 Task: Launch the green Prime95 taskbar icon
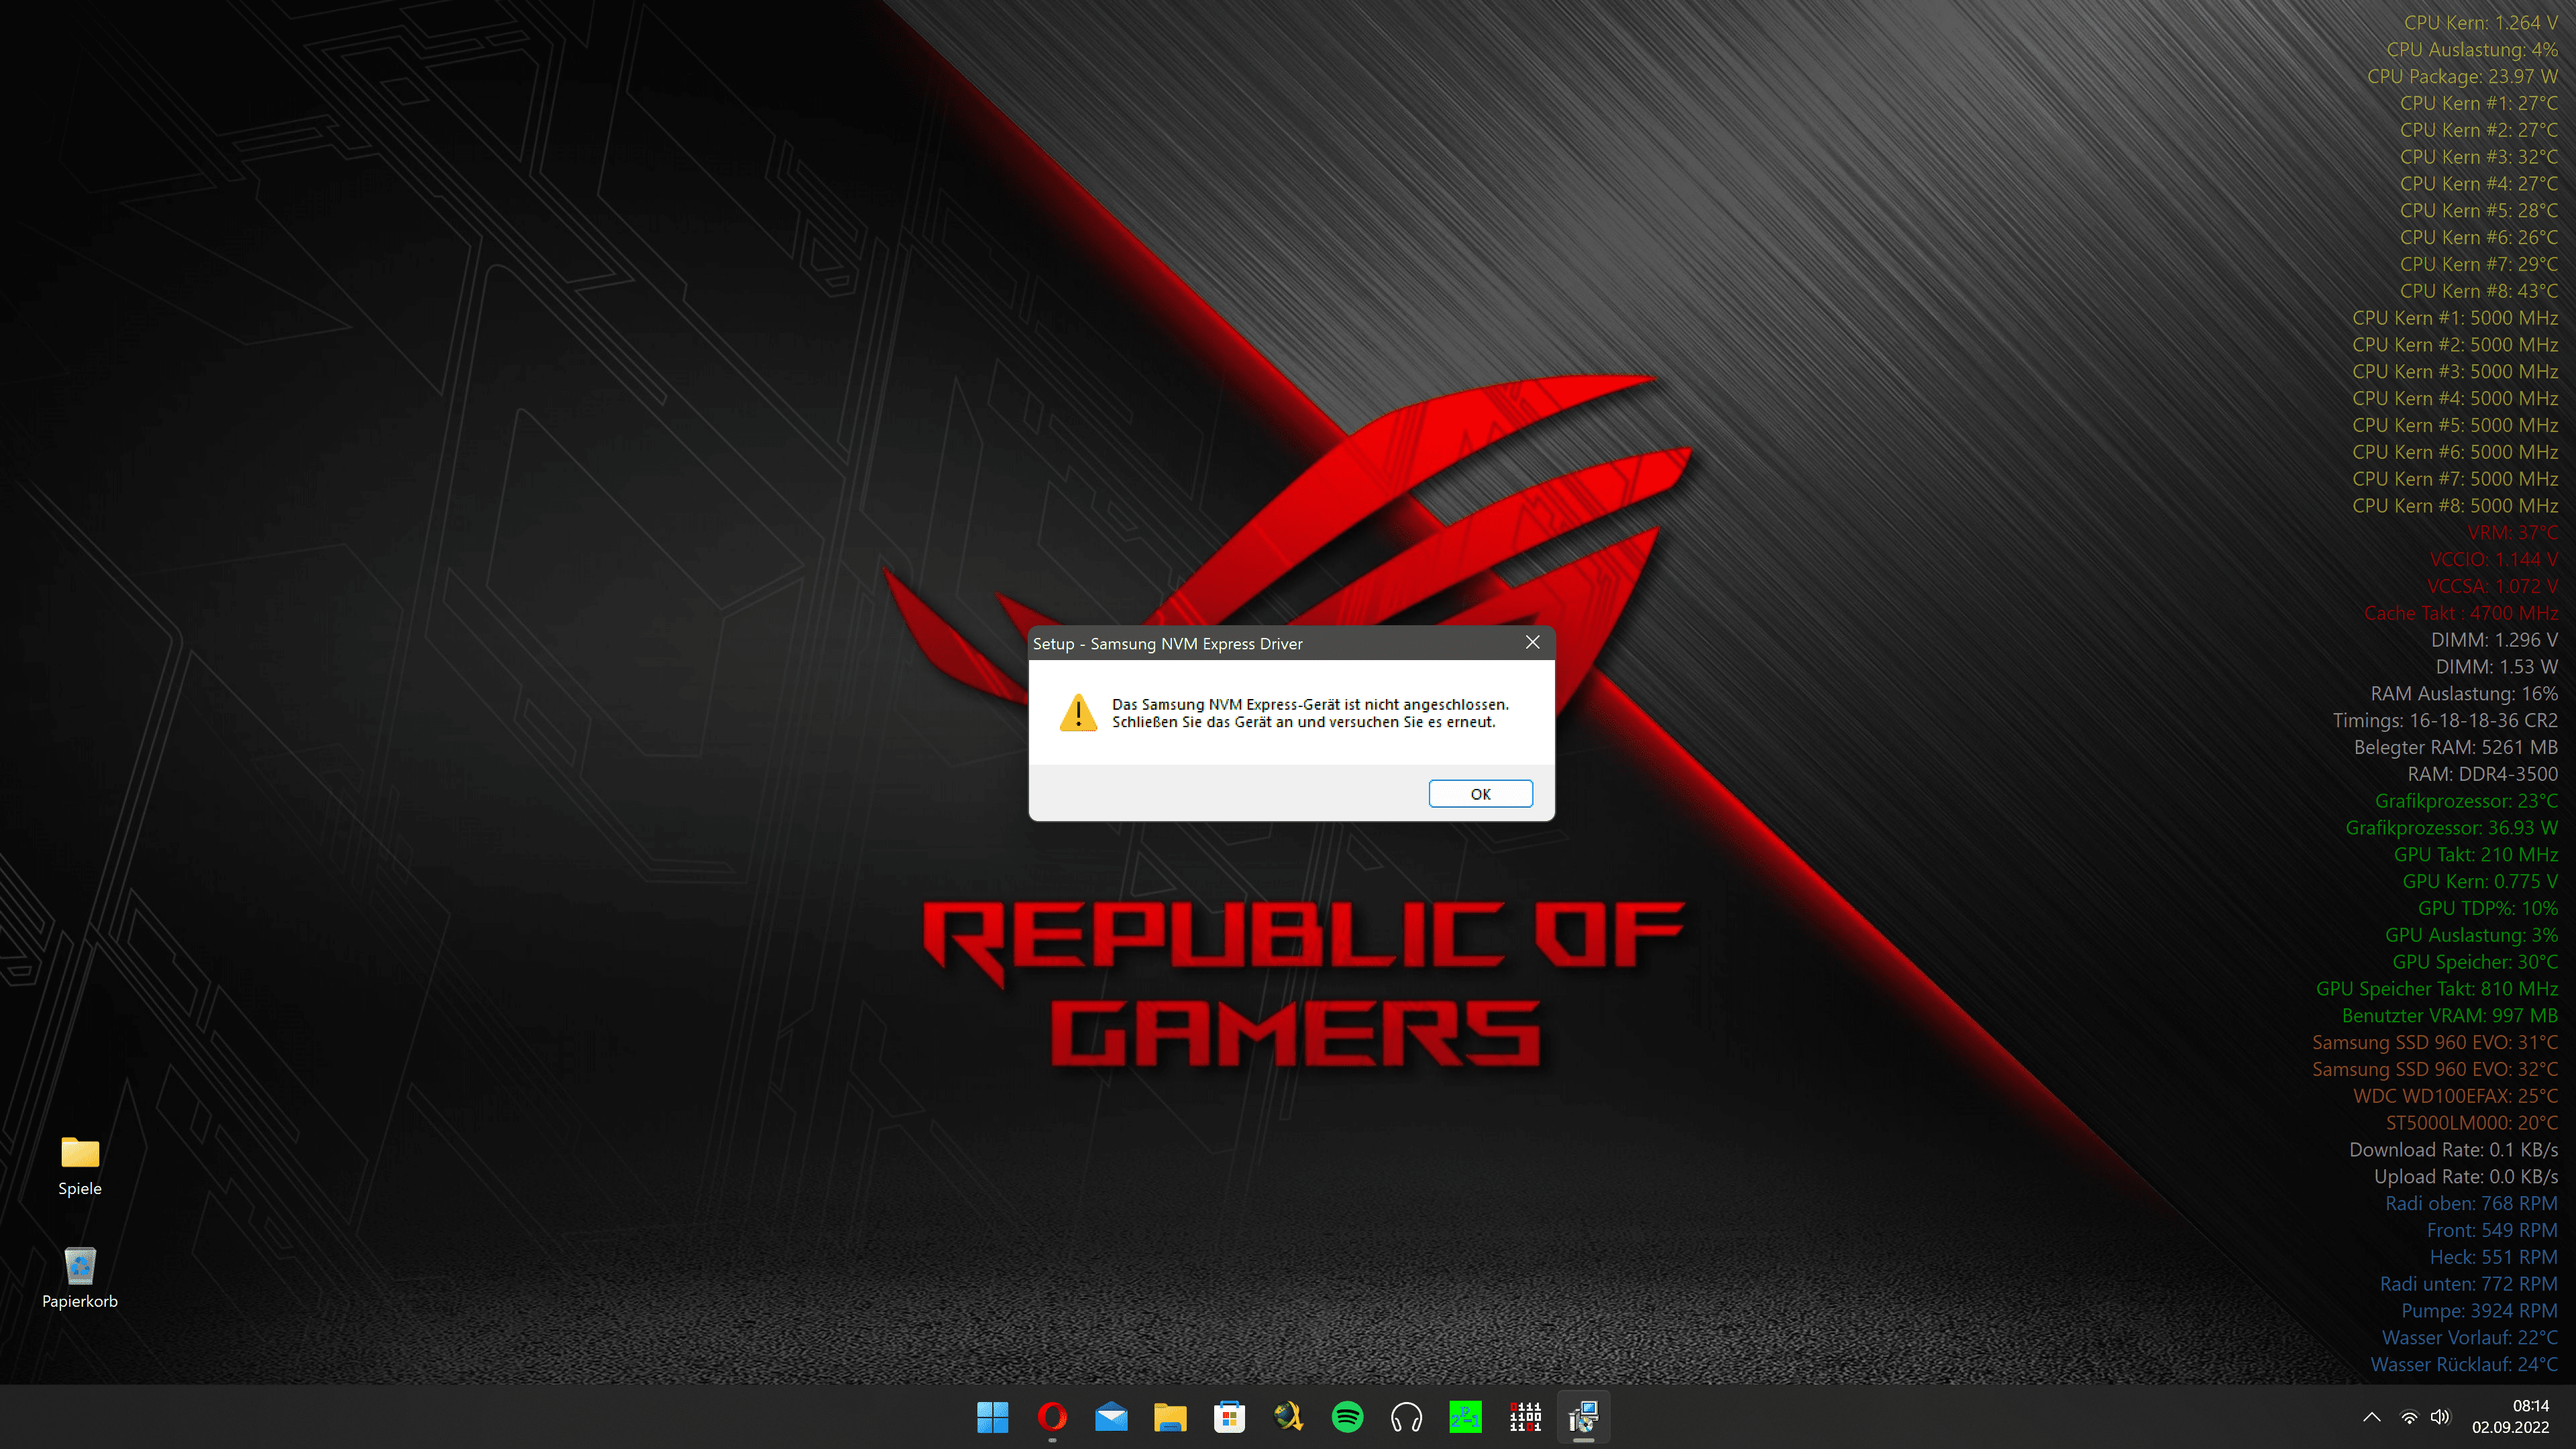click(1465, 1416)
